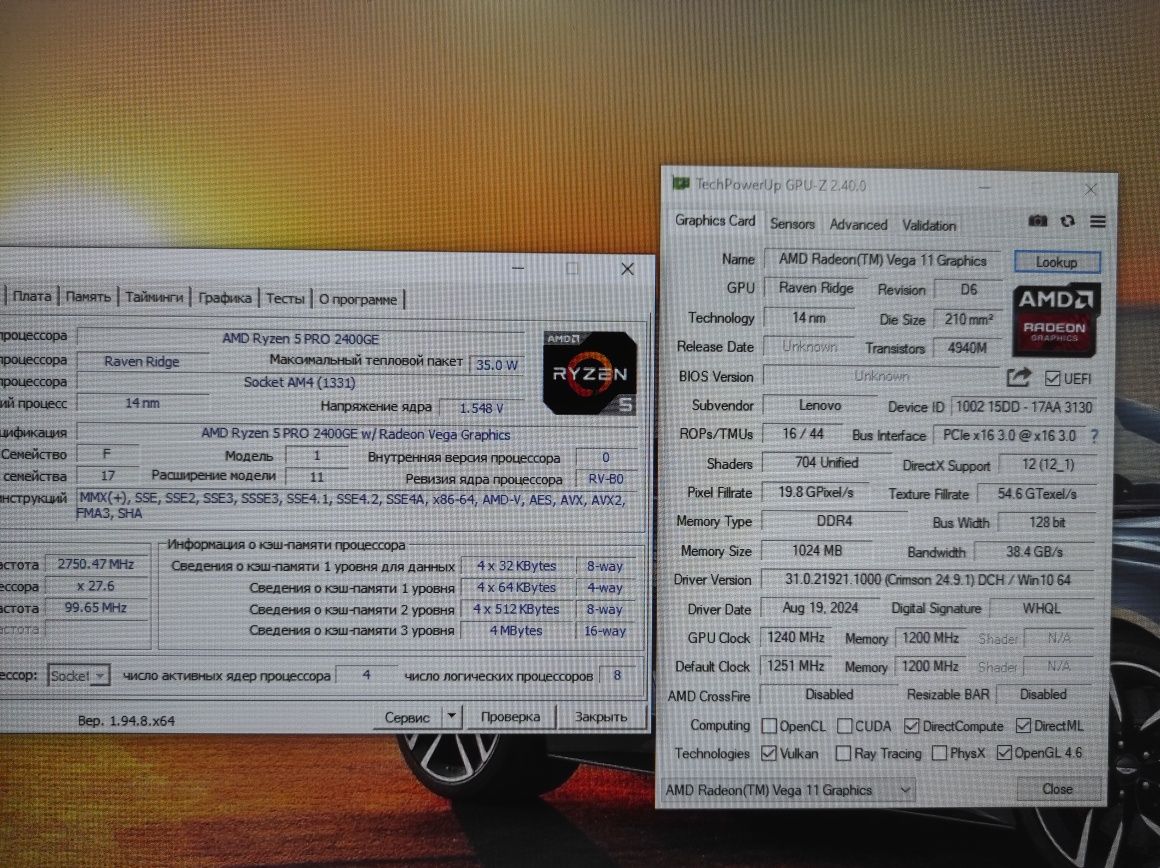Minimize the CPU-Z window
This screenshot has width=1160, height=868.
(x=518, y=268)
